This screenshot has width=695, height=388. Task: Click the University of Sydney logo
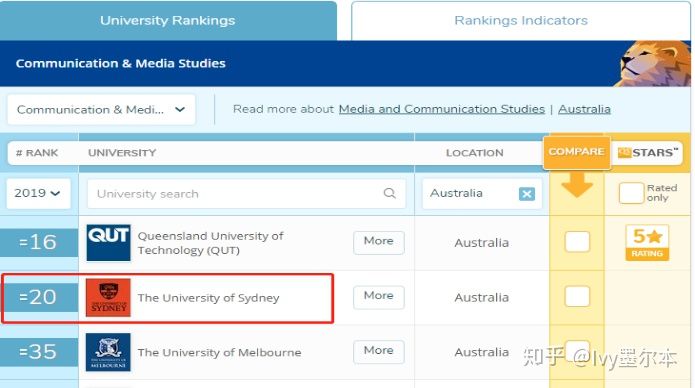[x=108, y=298]
